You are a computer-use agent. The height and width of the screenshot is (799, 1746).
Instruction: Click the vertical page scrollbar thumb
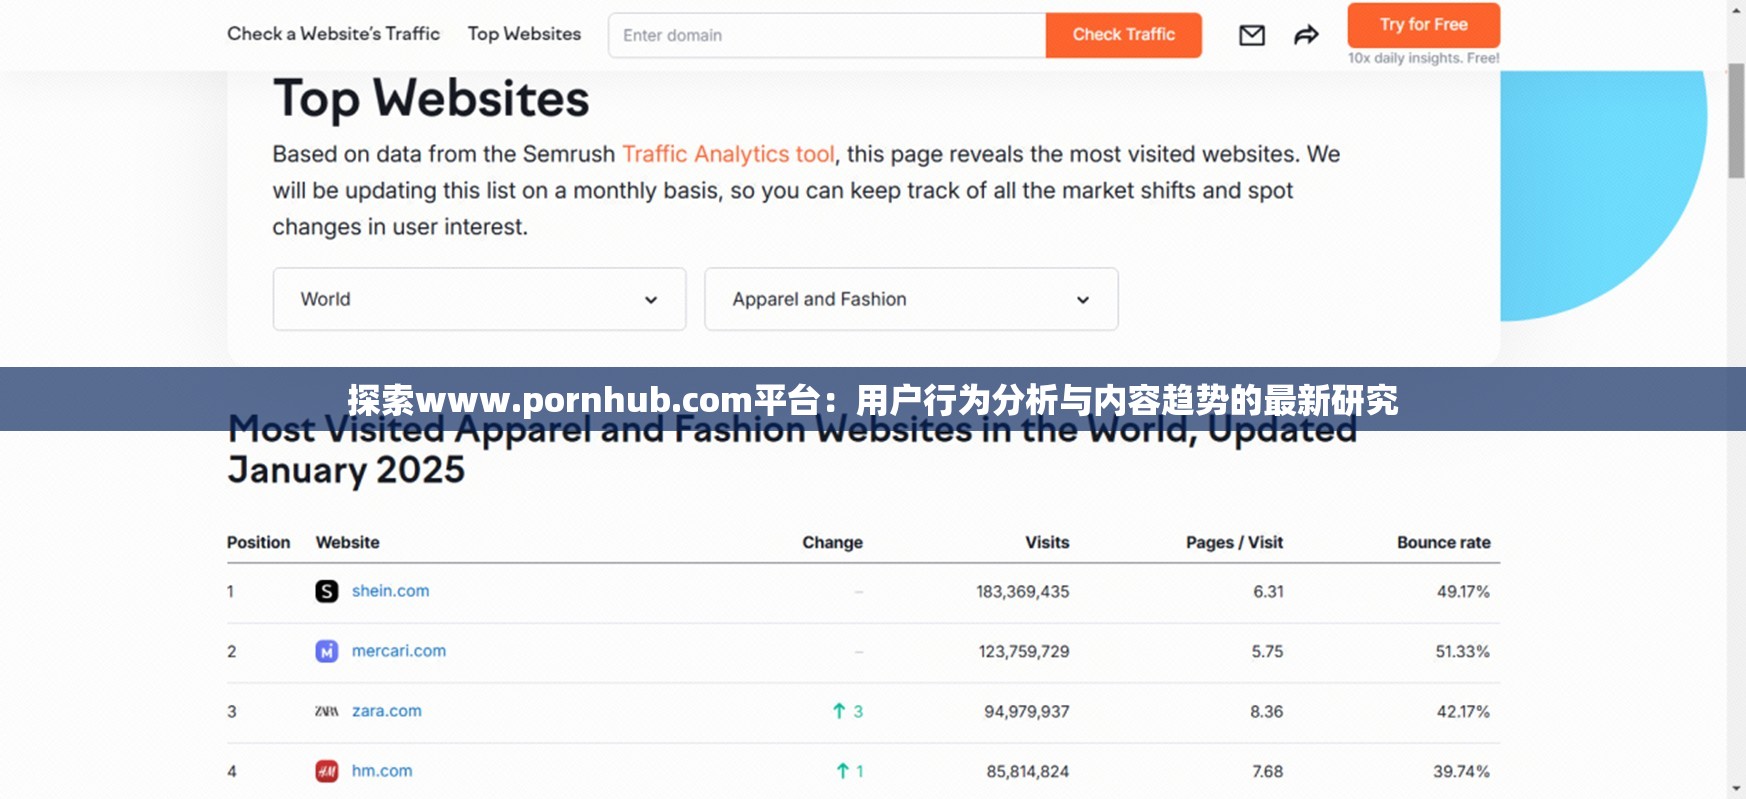(x=1736, y=120)
